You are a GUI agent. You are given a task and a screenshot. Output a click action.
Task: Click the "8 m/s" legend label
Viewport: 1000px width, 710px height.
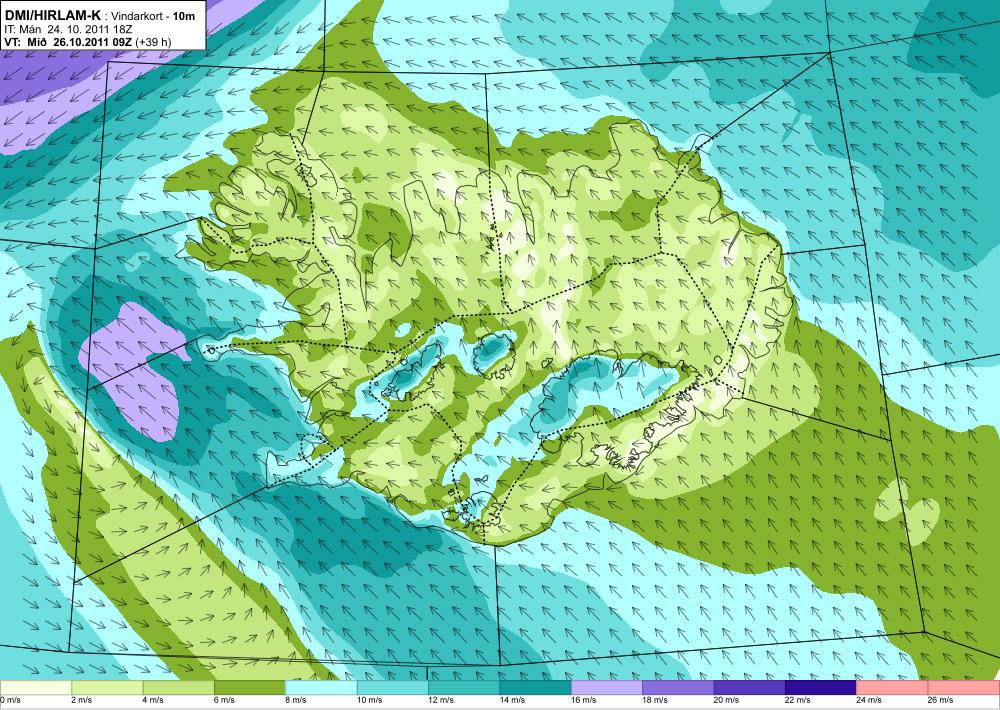(296, 700)
